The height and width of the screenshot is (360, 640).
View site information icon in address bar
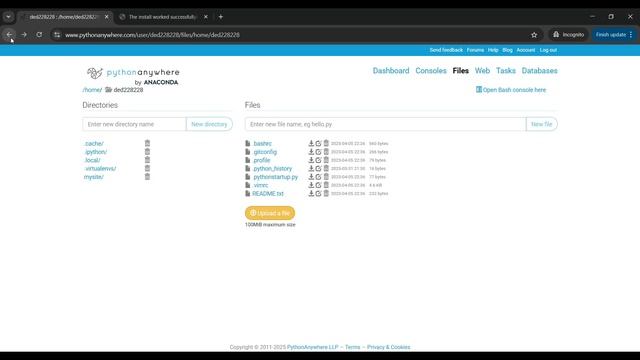click(57, 35)
